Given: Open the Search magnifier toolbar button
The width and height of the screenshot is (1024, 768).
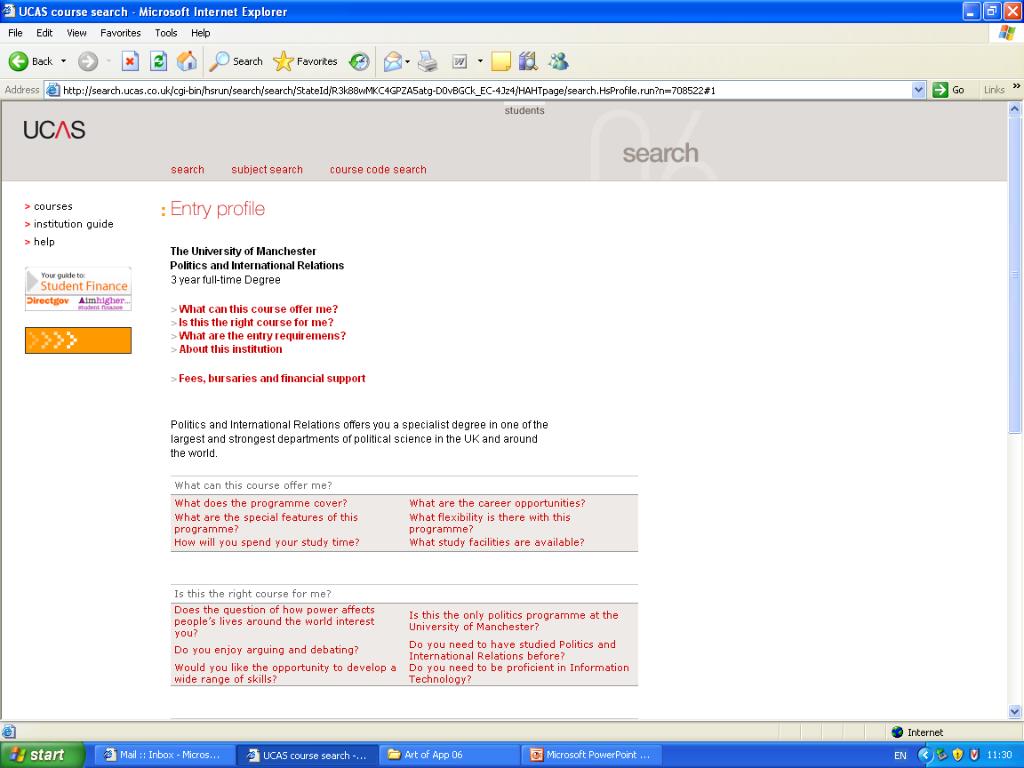Looking at the screenshot, I should [236, 61].
